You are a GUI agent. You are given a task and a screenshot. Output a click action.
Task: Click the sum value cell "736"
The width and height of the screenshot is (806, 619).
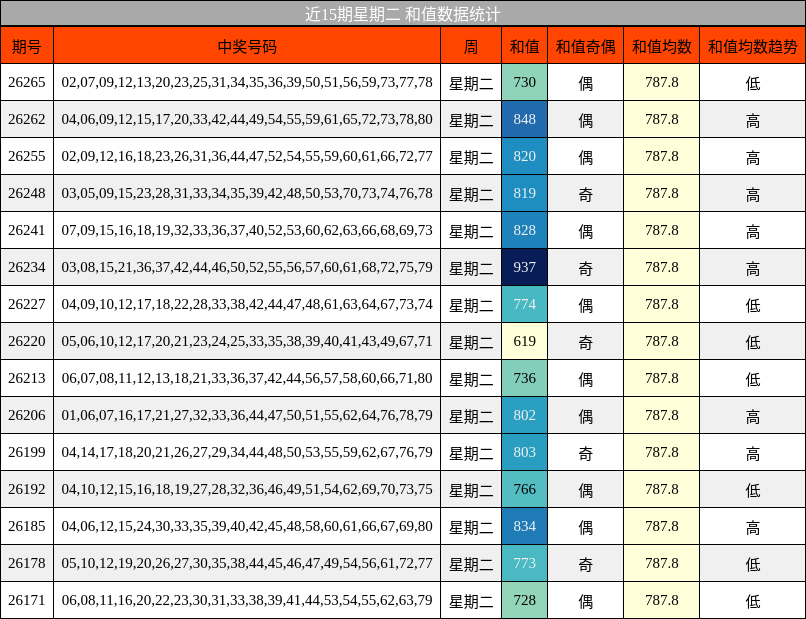(524, 378)
